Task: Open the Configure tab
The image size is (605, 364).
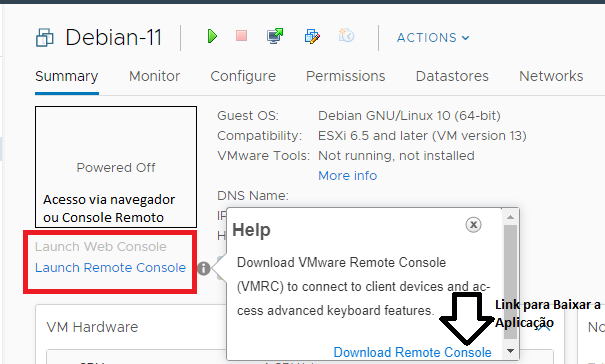Action: [243, 76]
